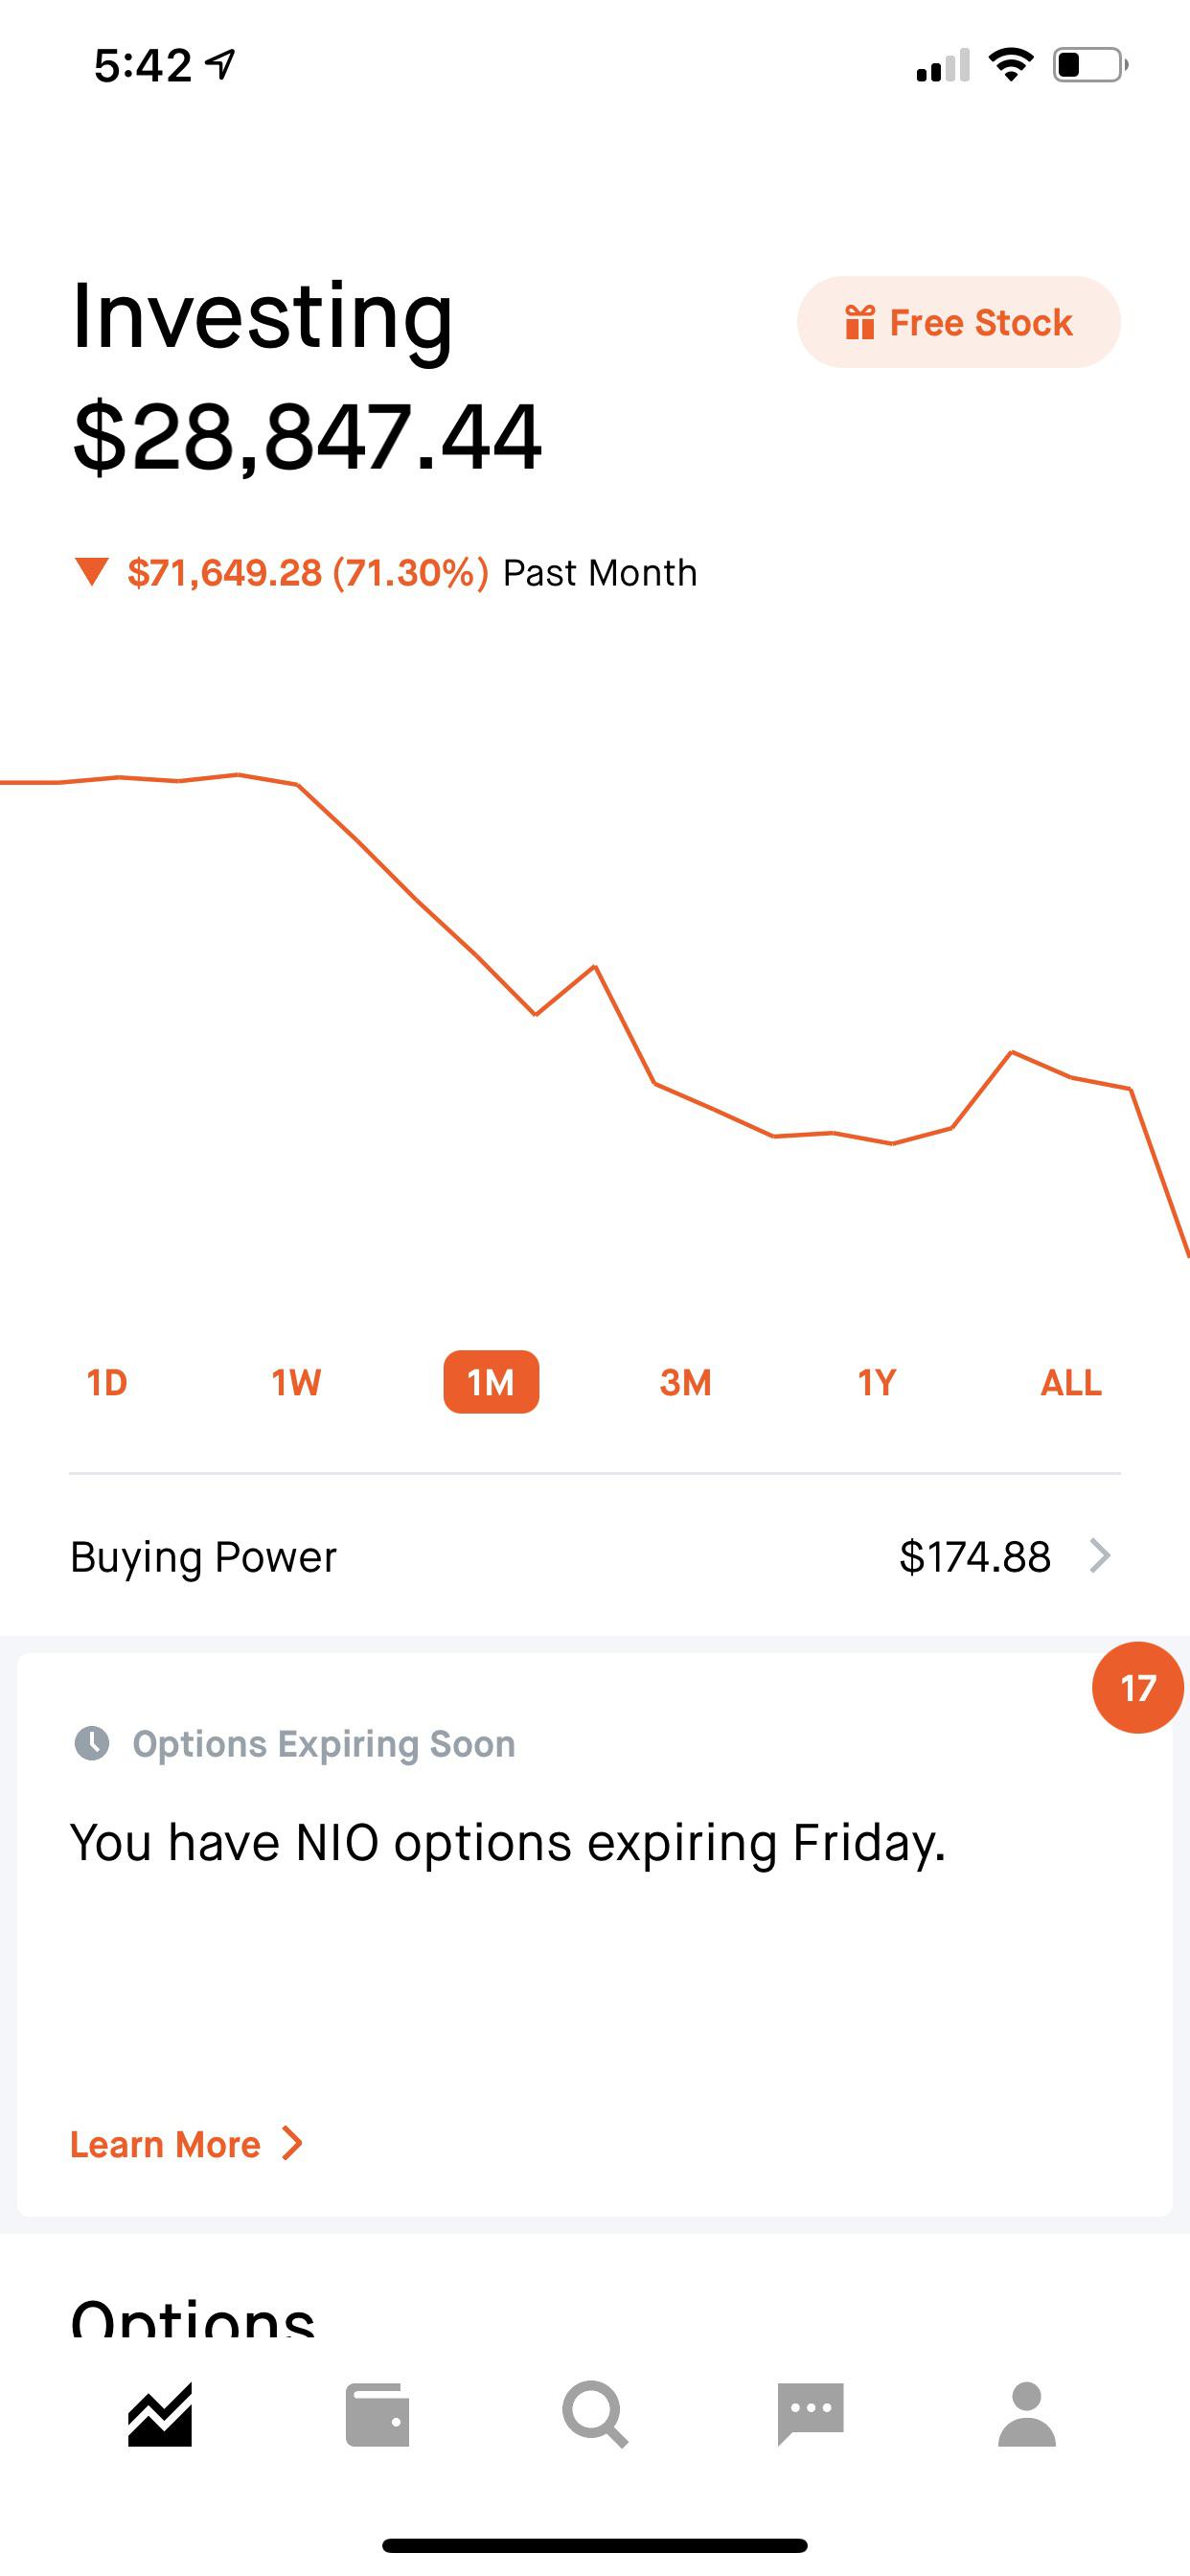Tap the $28,847.44 portfolio balance
Viewport: 1190px width, 2576px height.
tap(307, 437)
